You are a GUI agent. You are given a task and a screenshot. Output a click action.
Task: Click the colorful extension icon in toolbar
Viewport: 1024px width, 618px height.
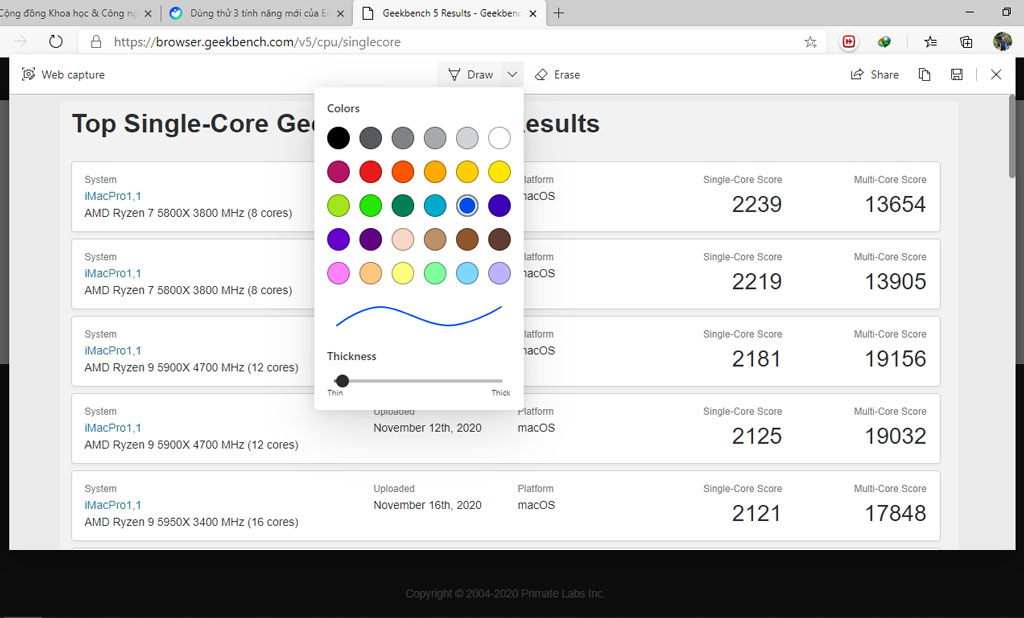click(884, 42)
